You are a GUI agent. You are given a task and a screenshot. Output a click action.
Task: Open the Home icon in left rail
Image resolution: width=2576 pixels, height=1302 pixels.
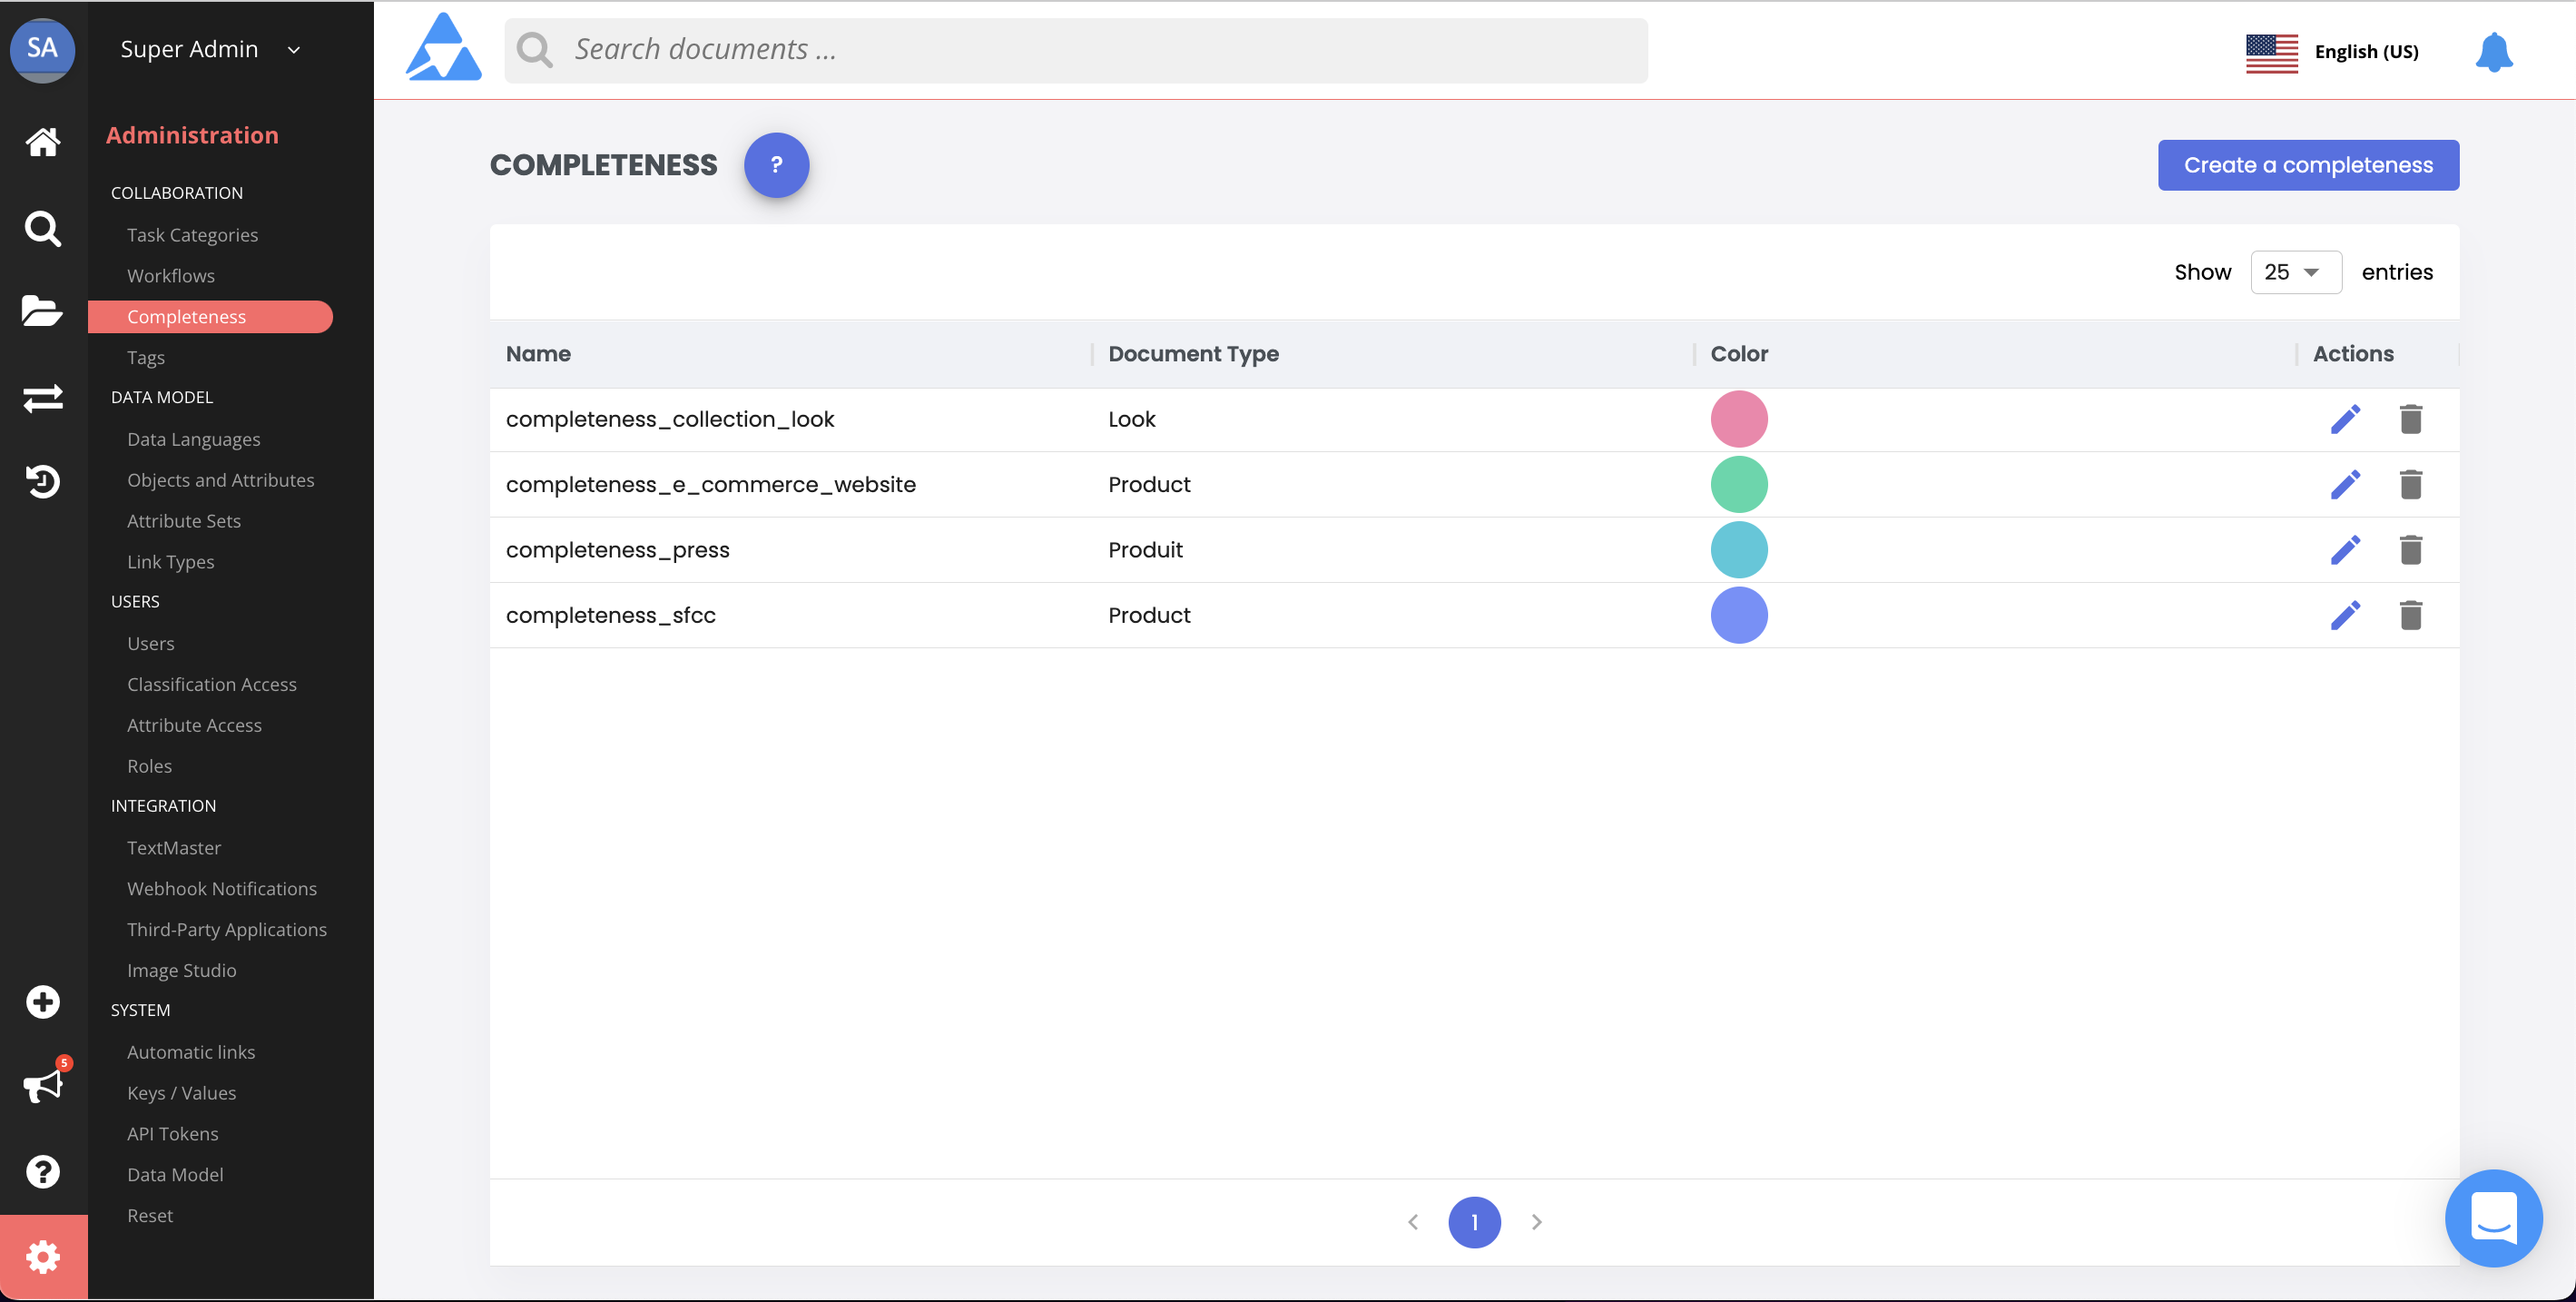[42, 141]
